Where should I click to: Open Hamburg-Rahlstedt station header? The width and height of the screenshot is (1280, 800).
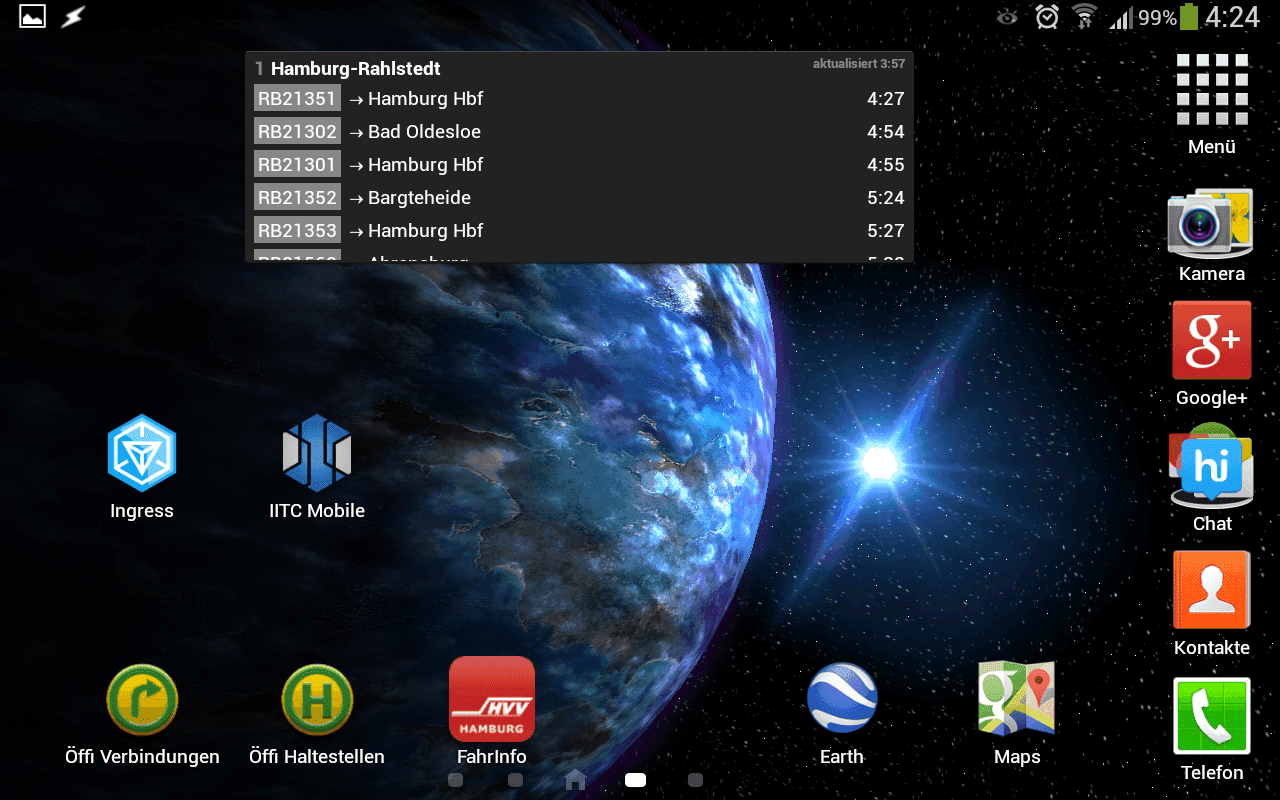(x=348, y=69)
